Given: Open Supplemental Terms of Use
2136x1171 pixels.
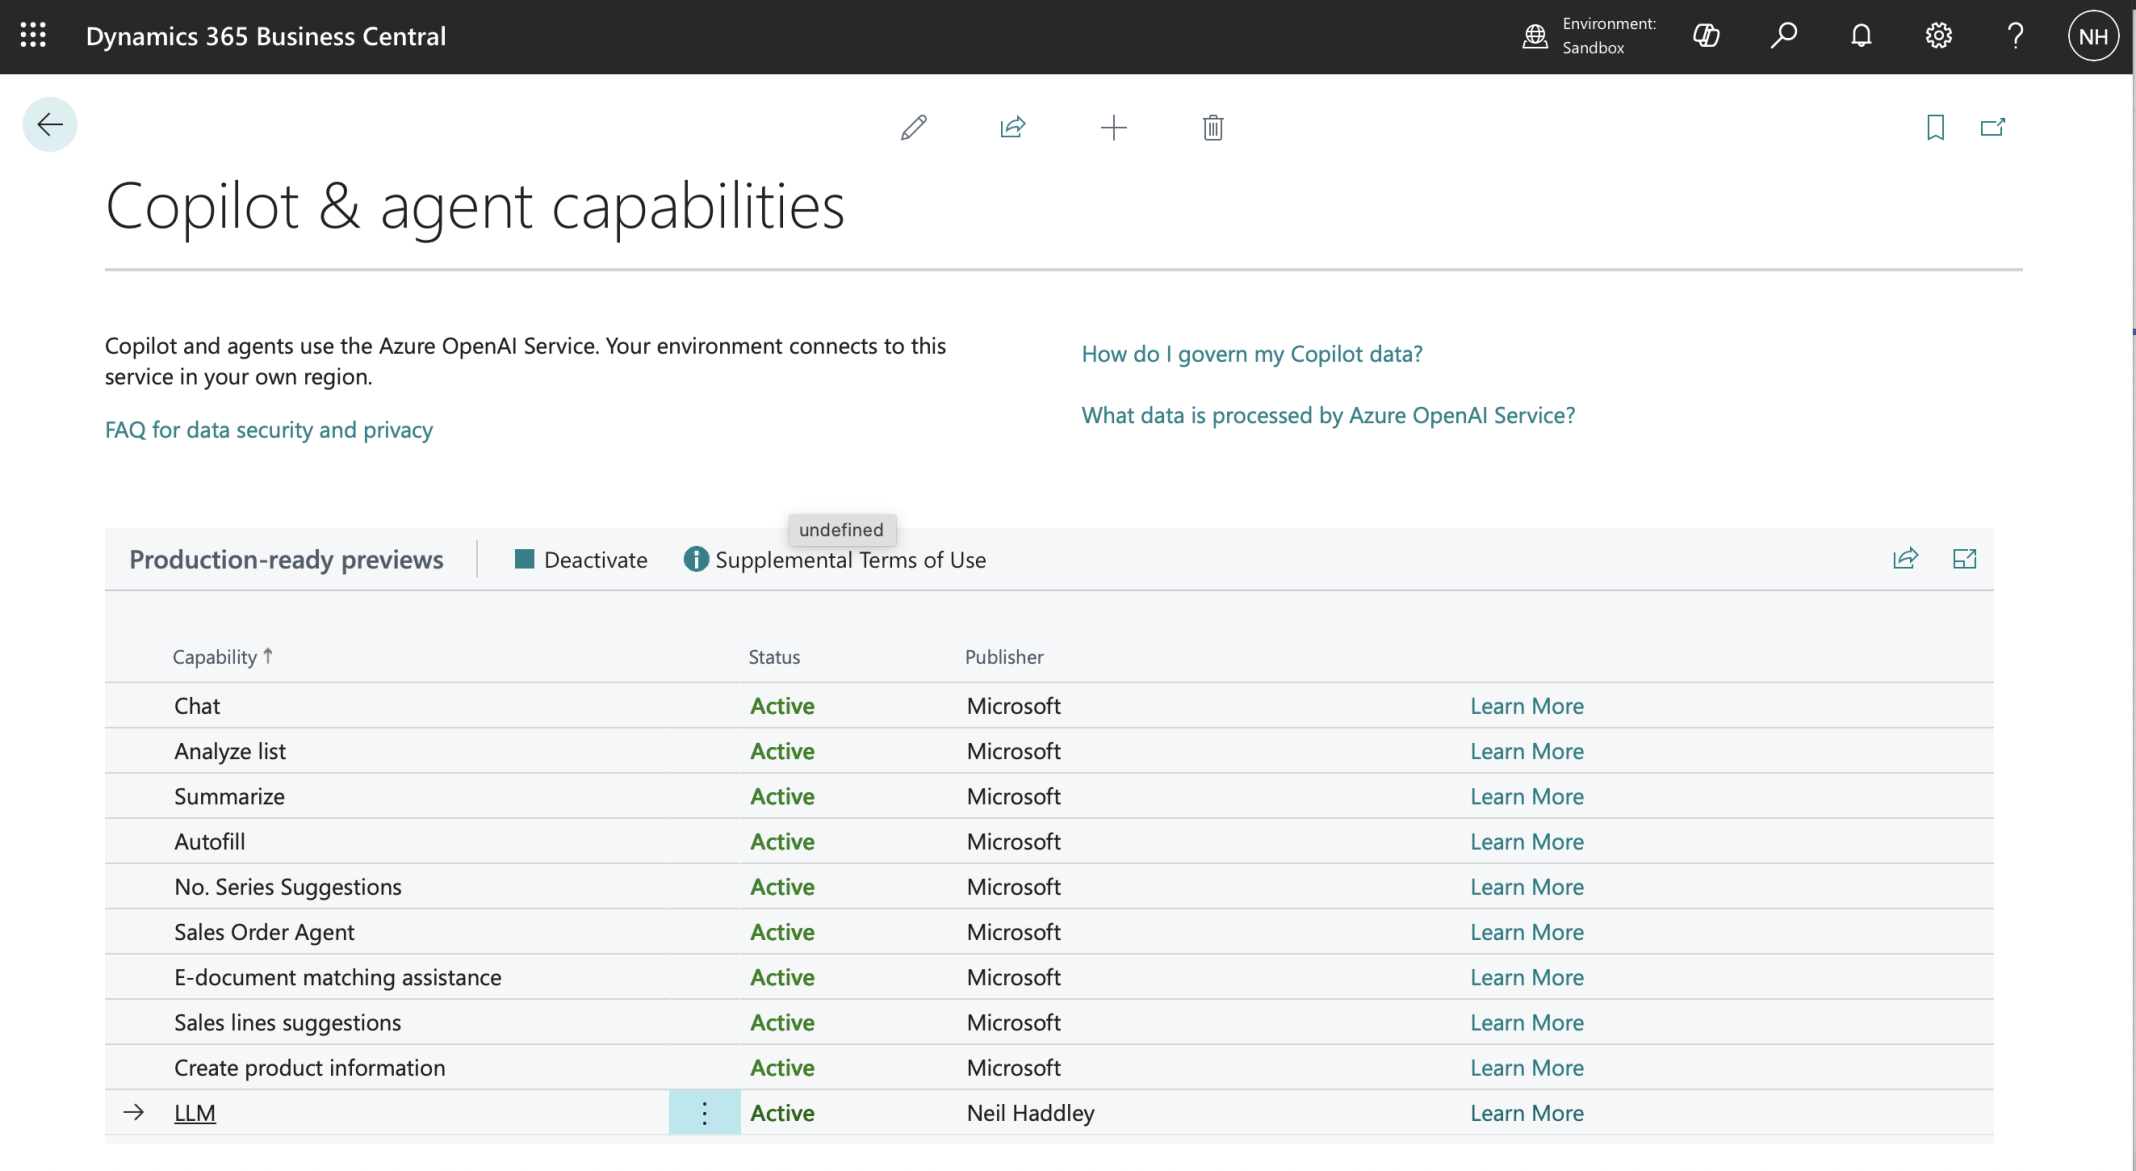Looking at the screenshot, I should (x=836, y=560).
